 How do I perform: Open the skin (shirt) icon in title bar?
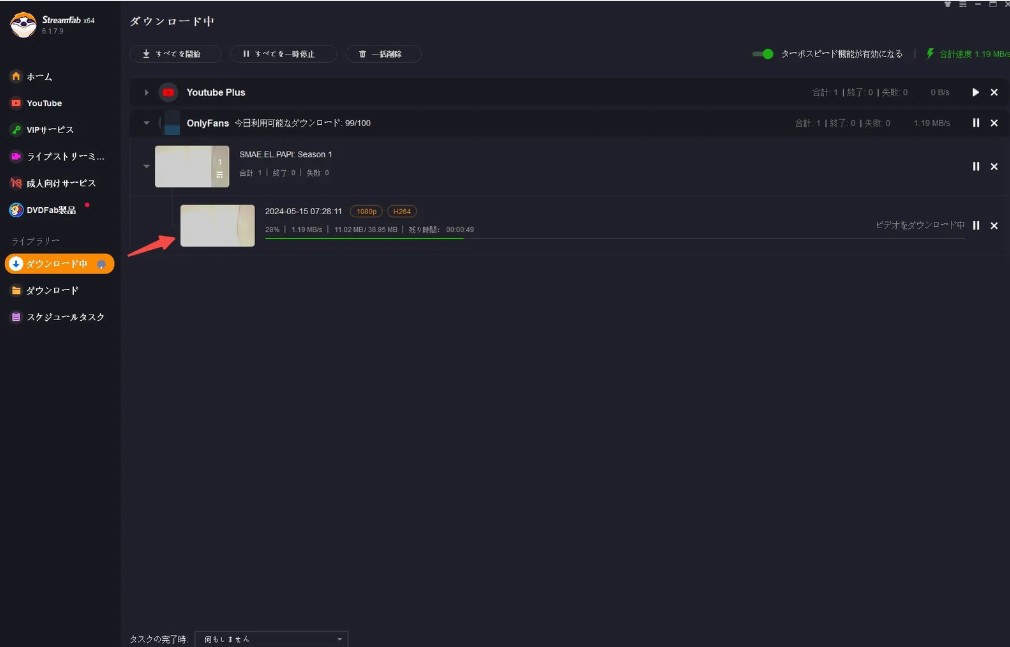click(948, 4)
